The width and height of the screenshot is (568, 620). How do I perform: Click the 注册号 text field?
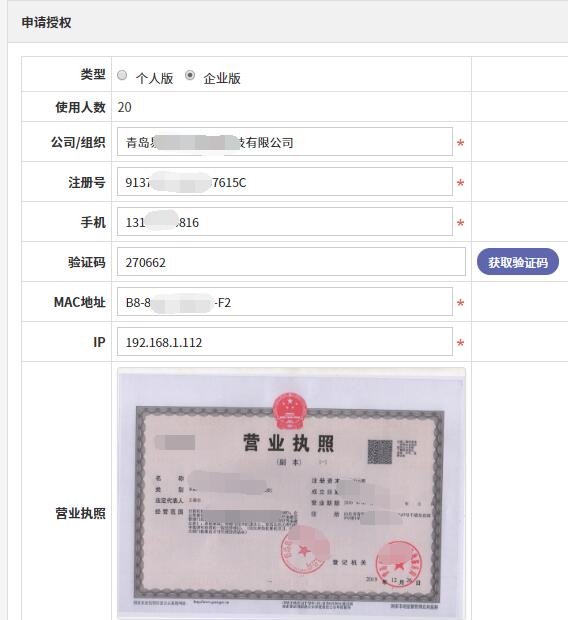point(285,181)
